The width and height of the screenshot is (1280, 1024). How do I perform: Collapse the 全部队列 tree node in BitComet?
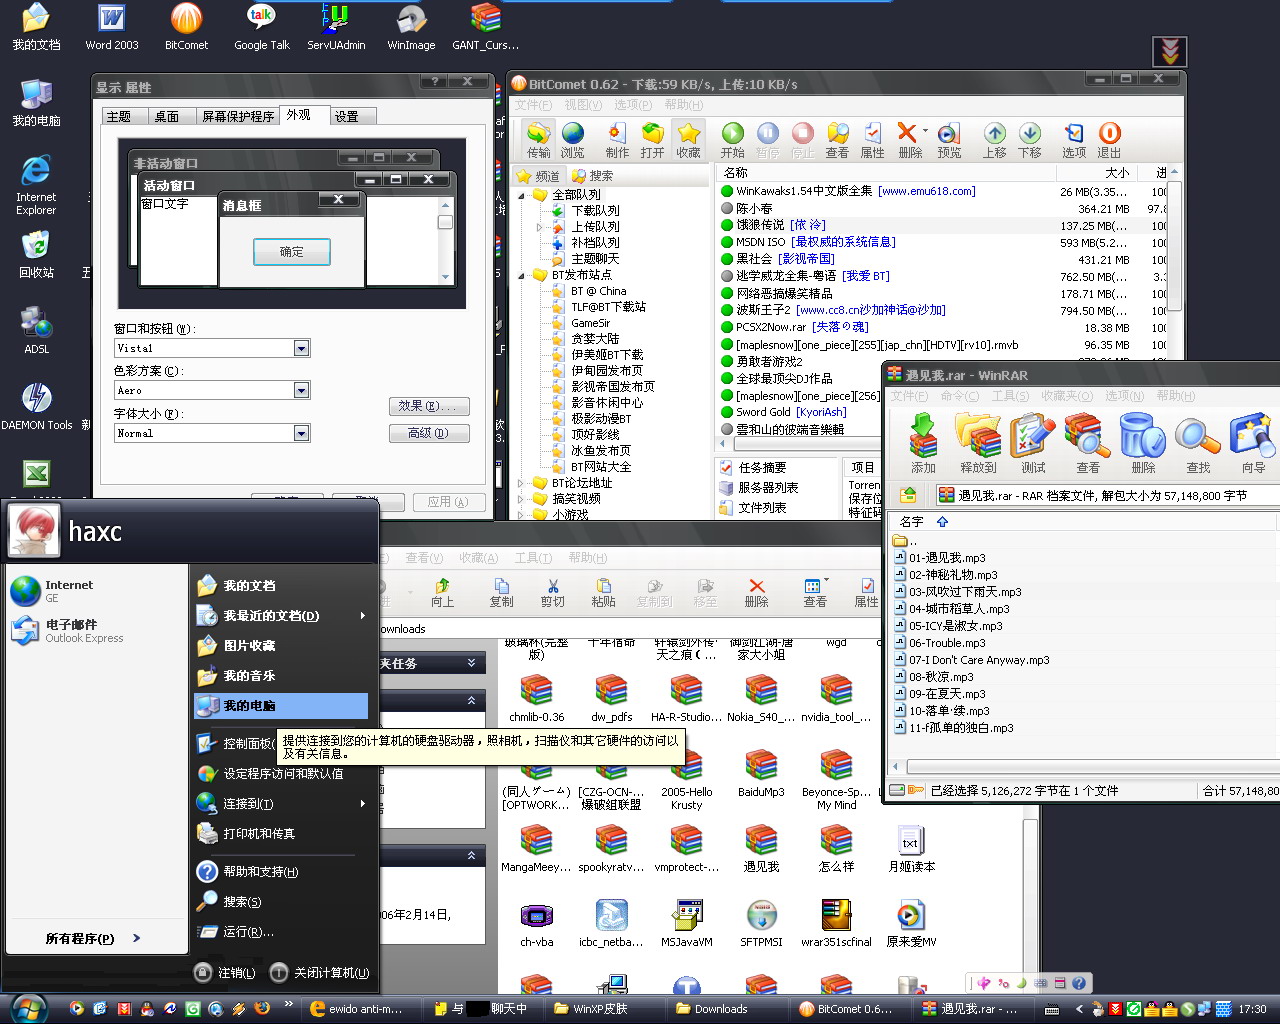point(522,195)
